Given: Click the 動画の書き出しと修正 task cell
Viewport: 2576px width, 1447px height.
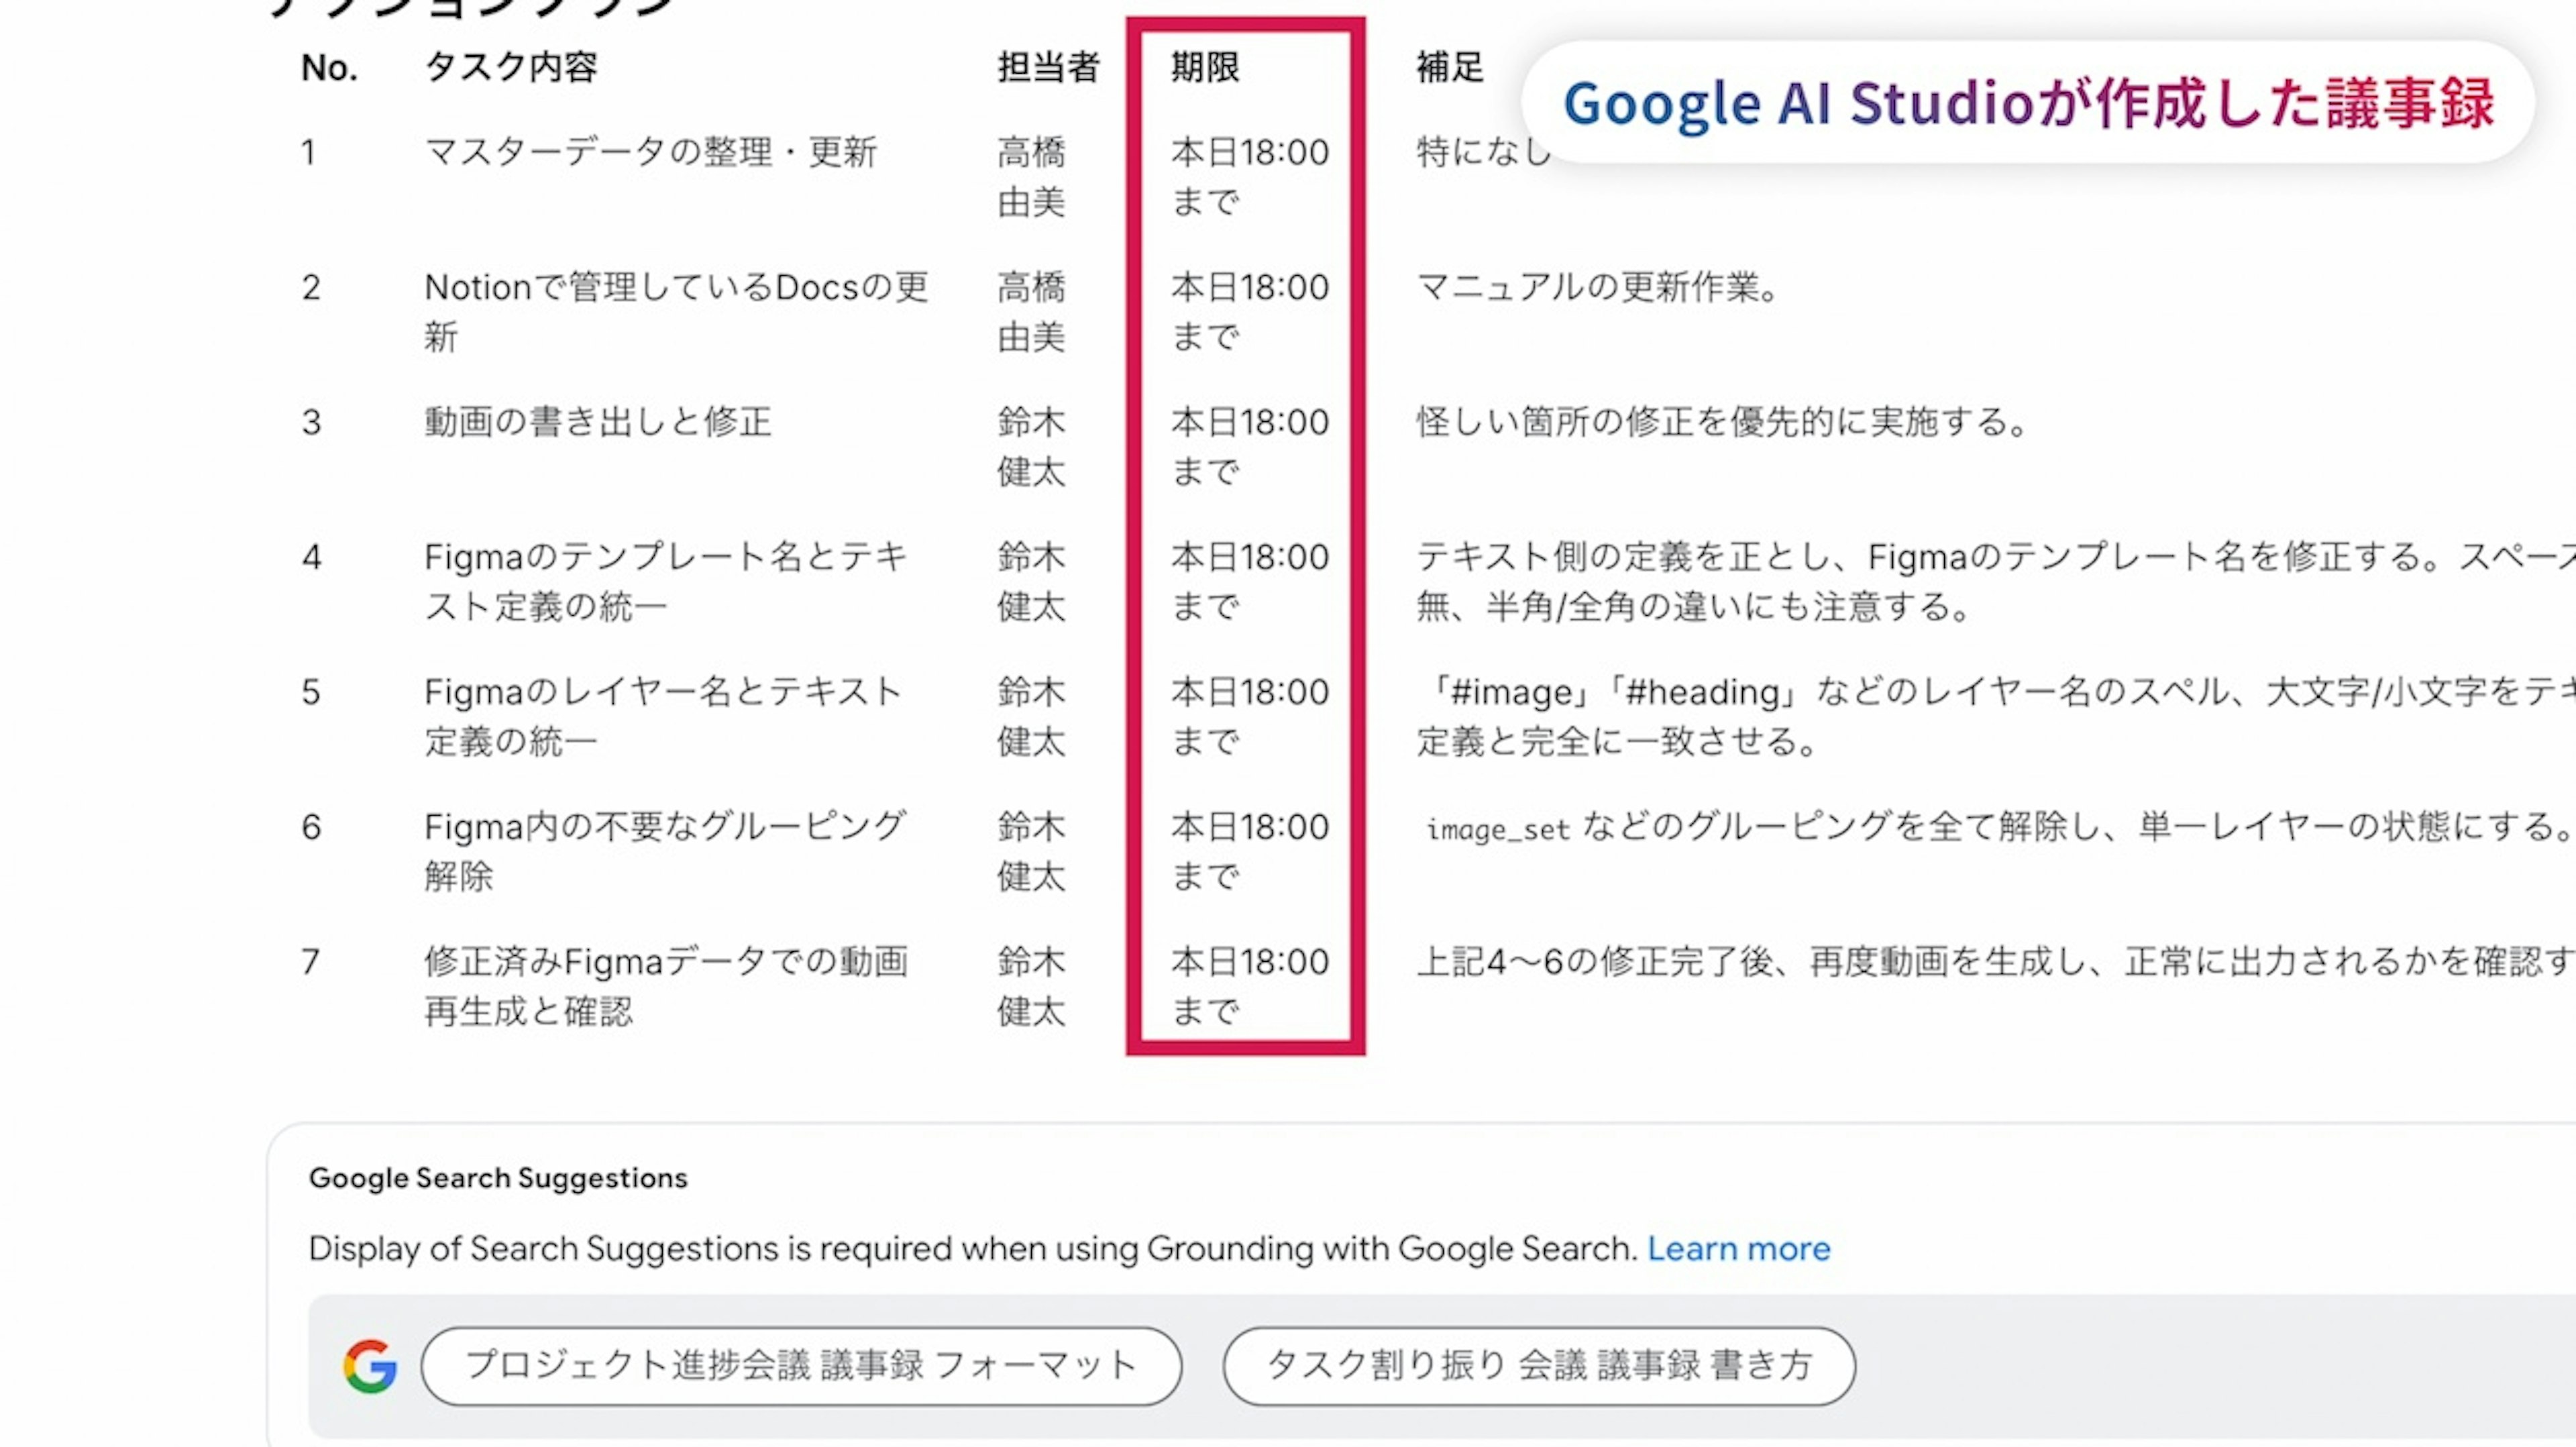Looking at the screenshot, I should coord(597,422).
